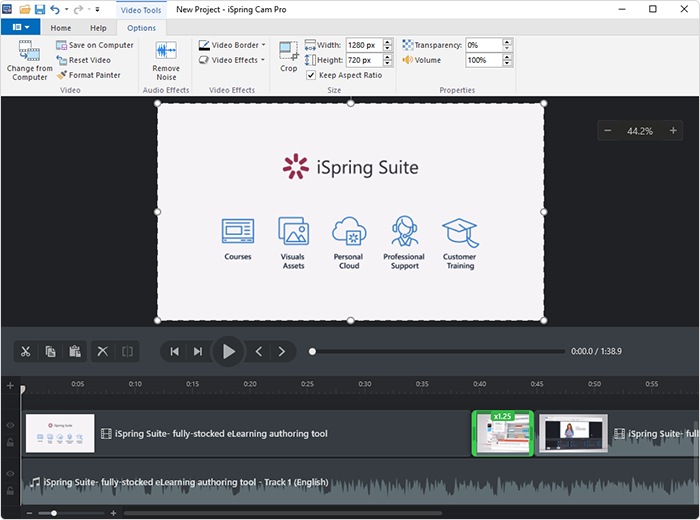
Task: Click the Transparency input field
Action: tap(484, 45)
